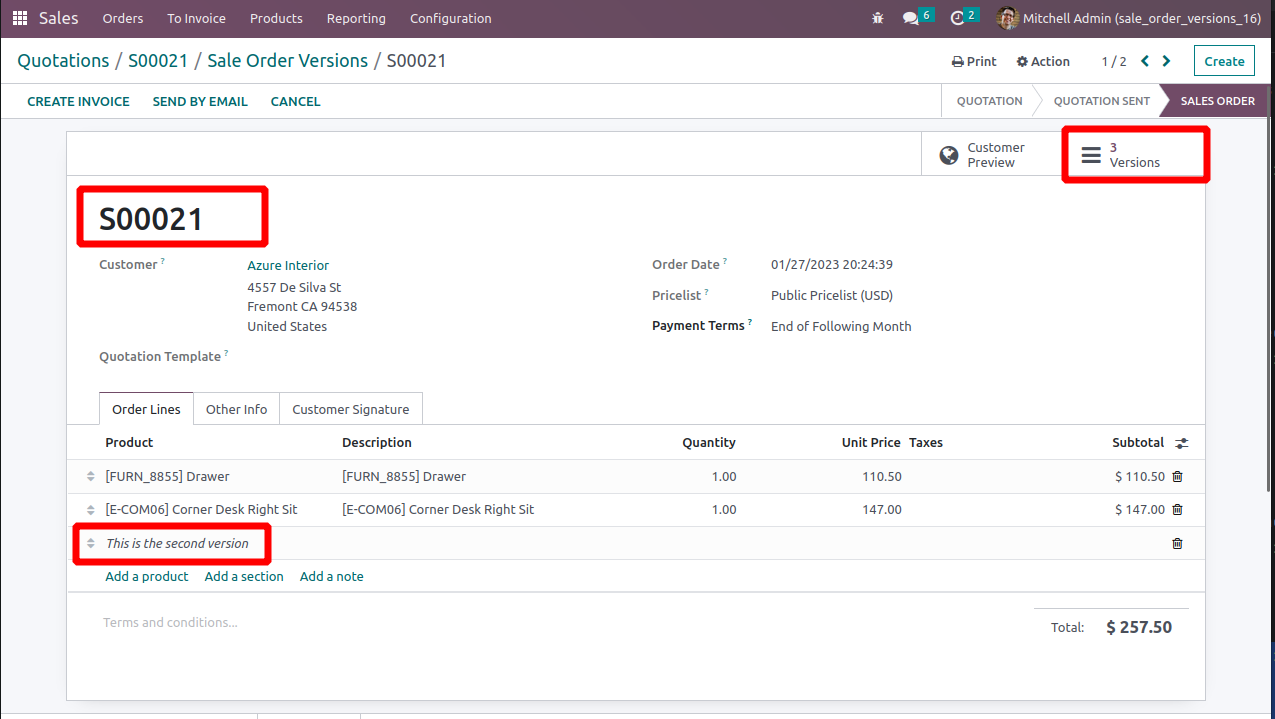Click Quantity column header
This screenshot has width=1275, height=719.
coord(709,443)
